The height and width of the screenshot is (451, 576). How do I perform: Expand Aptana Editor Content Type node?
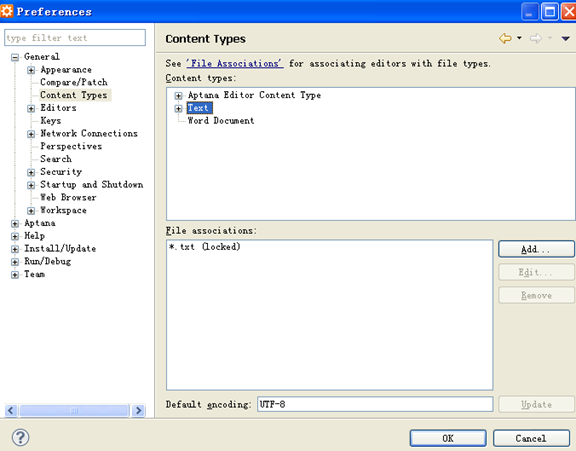179,95
